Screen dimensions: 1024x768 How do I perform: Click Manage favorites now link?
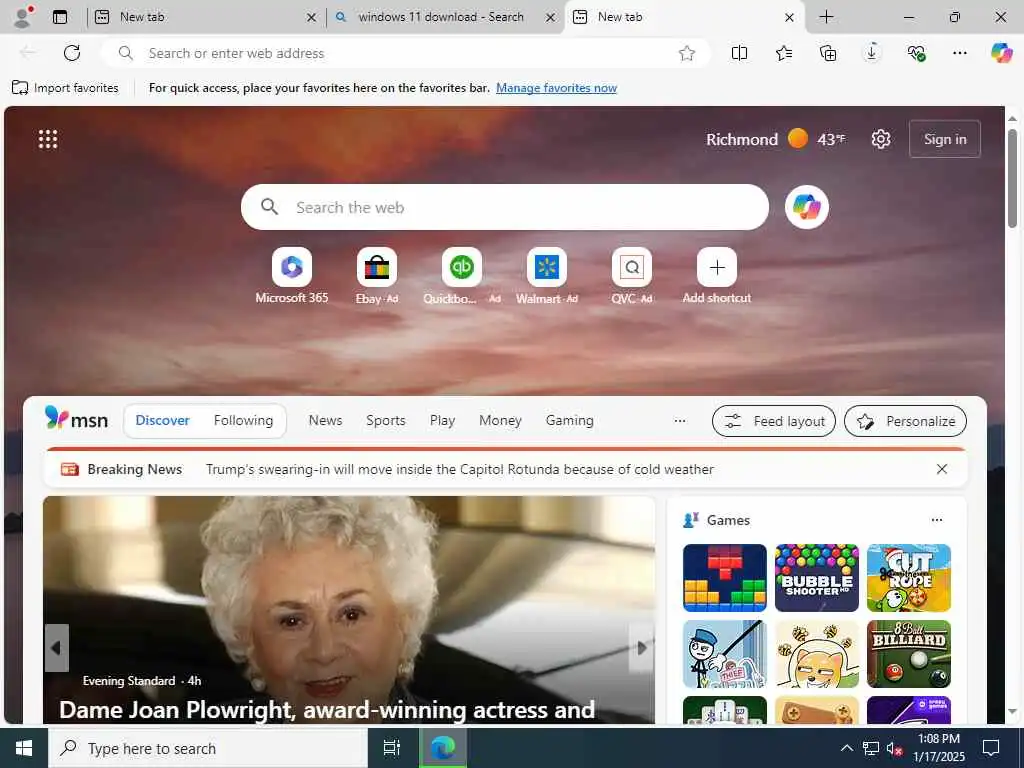556,88
